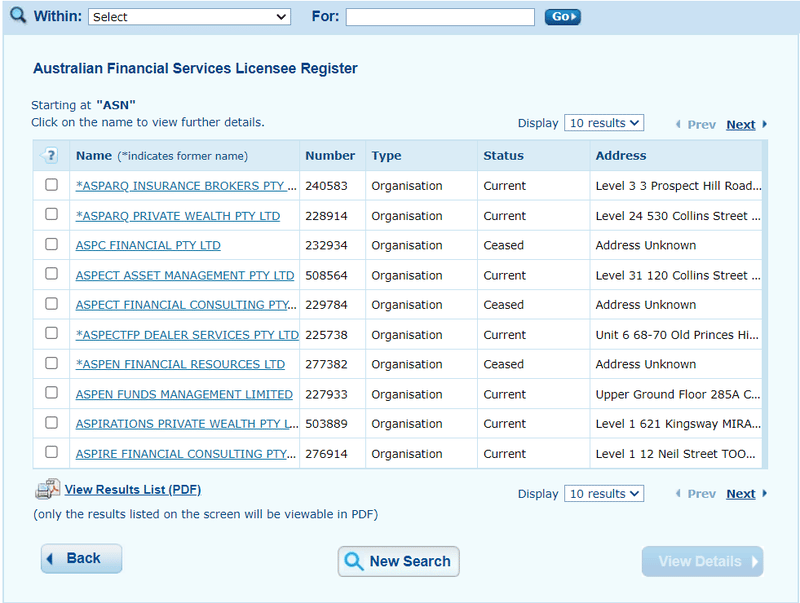Click licence number 240583
The image size is (800, 603).
[327, 186]
